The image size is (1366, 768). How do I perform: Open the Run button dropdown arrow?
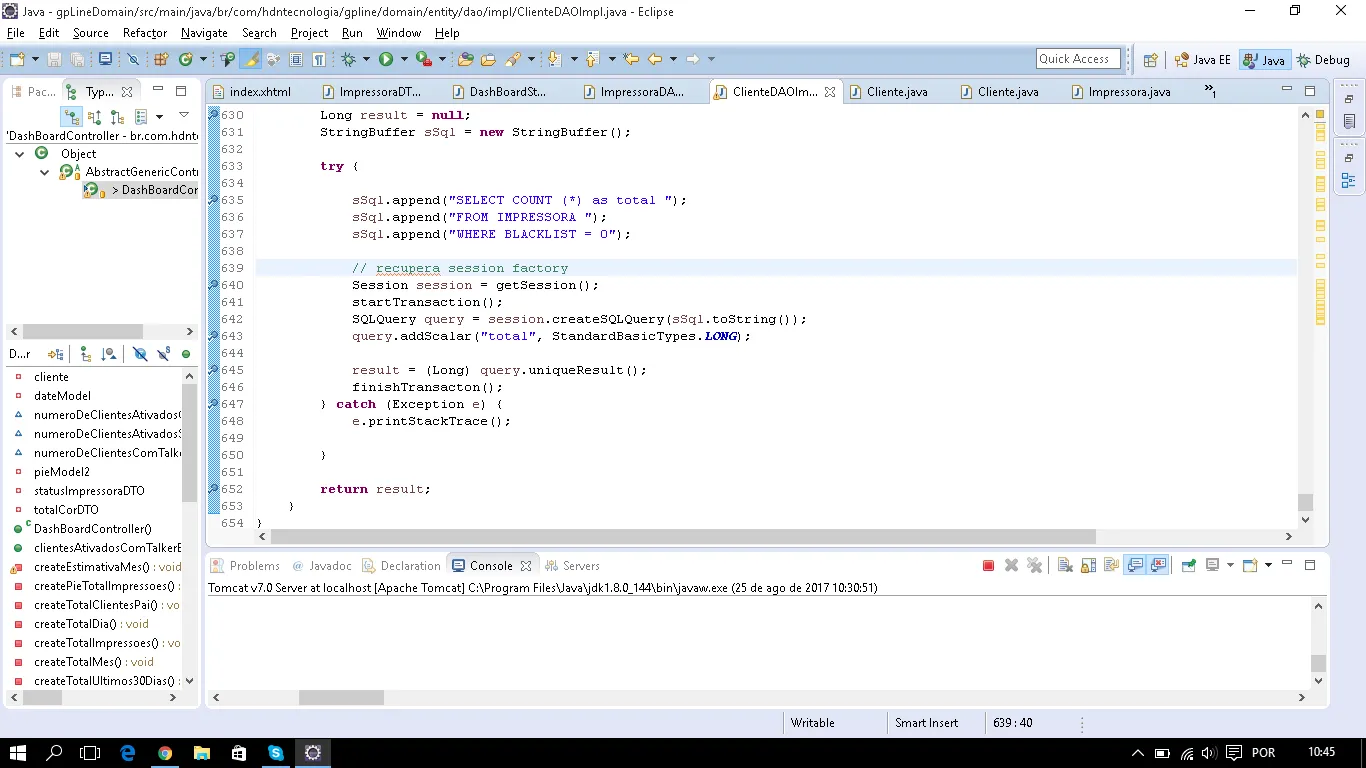[x=403, y=60]
